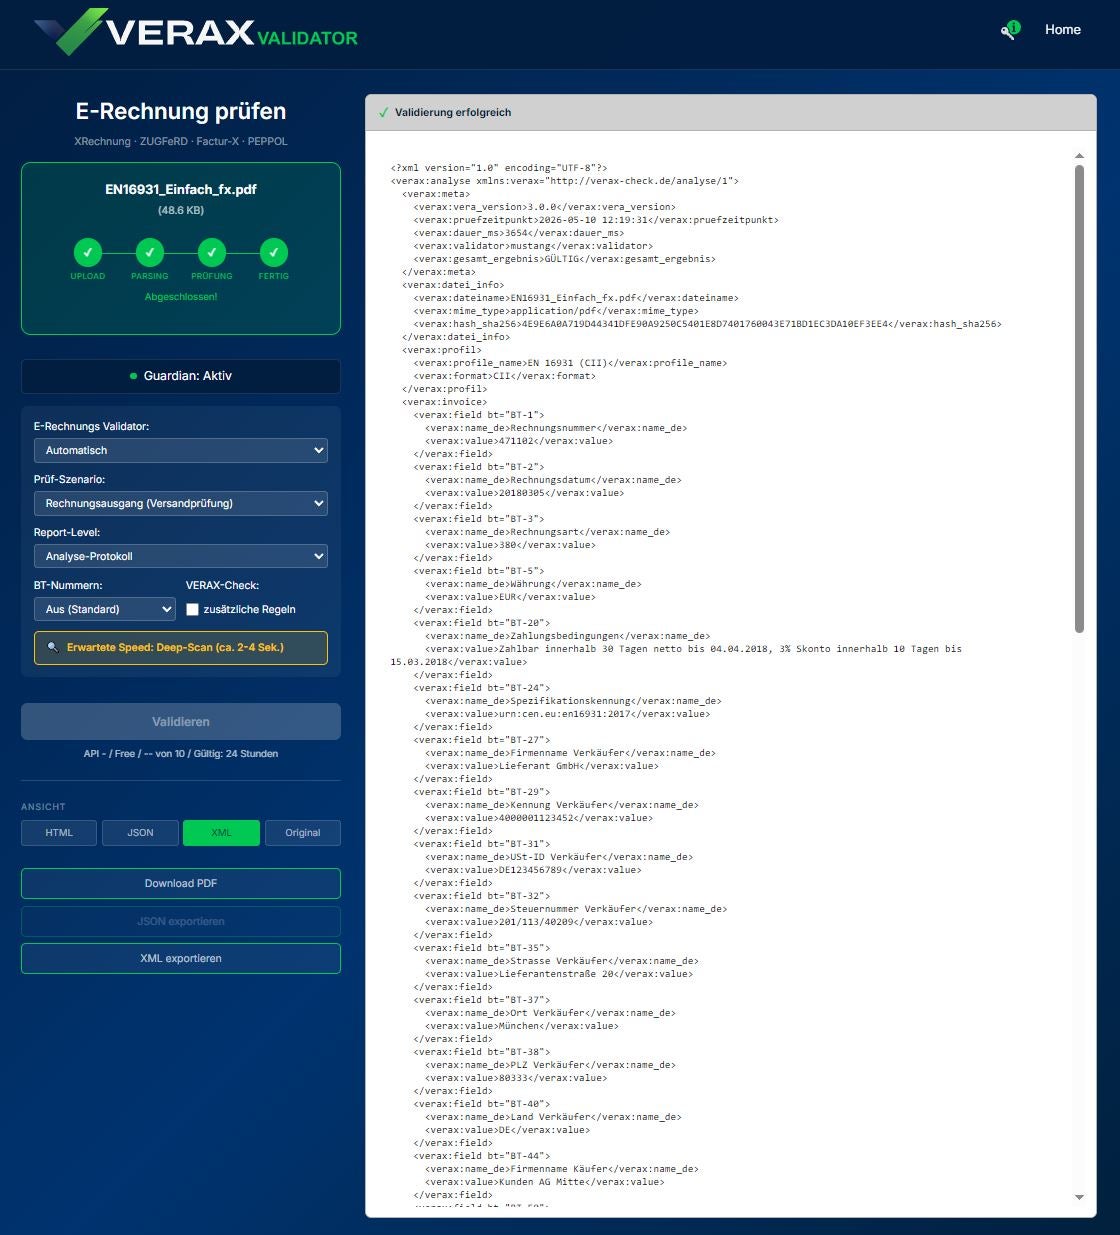This screenshot has width=1120, height=1235.
Task: Click the gesamt_ergebnis GÜLTIG line
Action: 565,259
